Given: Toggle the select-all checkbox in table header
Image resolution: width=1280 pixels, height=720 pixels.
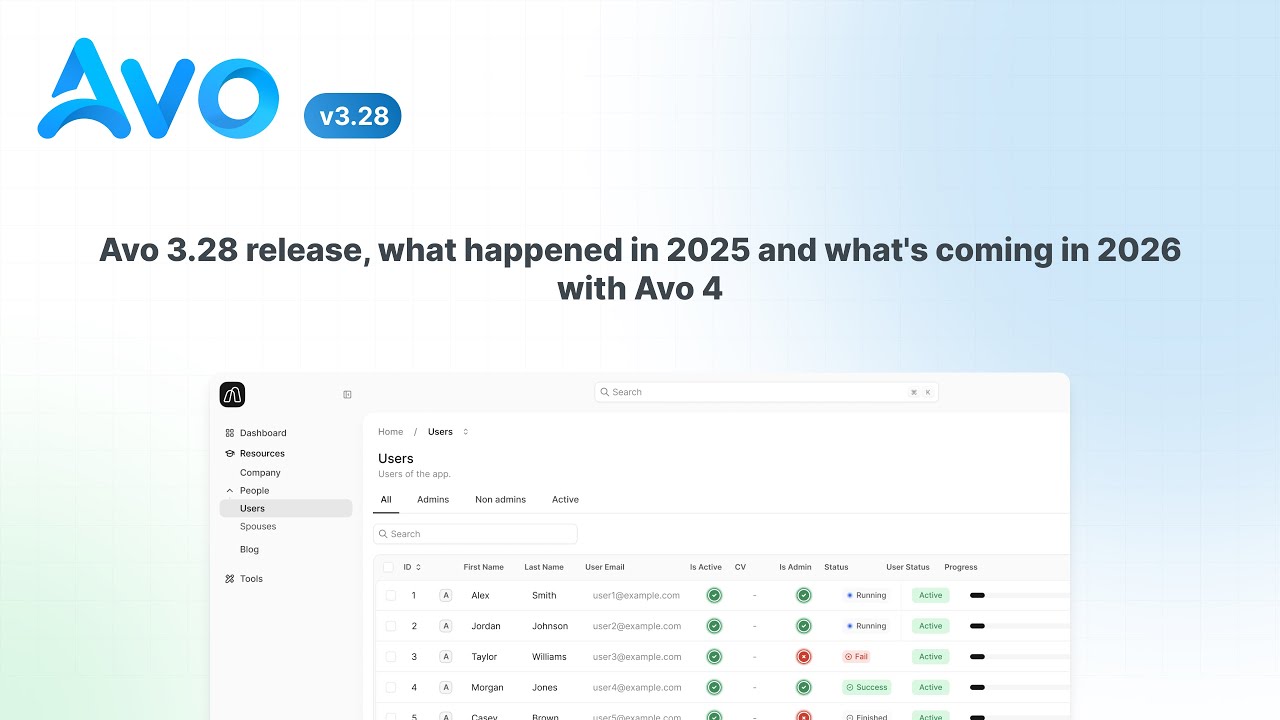Looking at the screenshot, I should click(x=389, y=567).
